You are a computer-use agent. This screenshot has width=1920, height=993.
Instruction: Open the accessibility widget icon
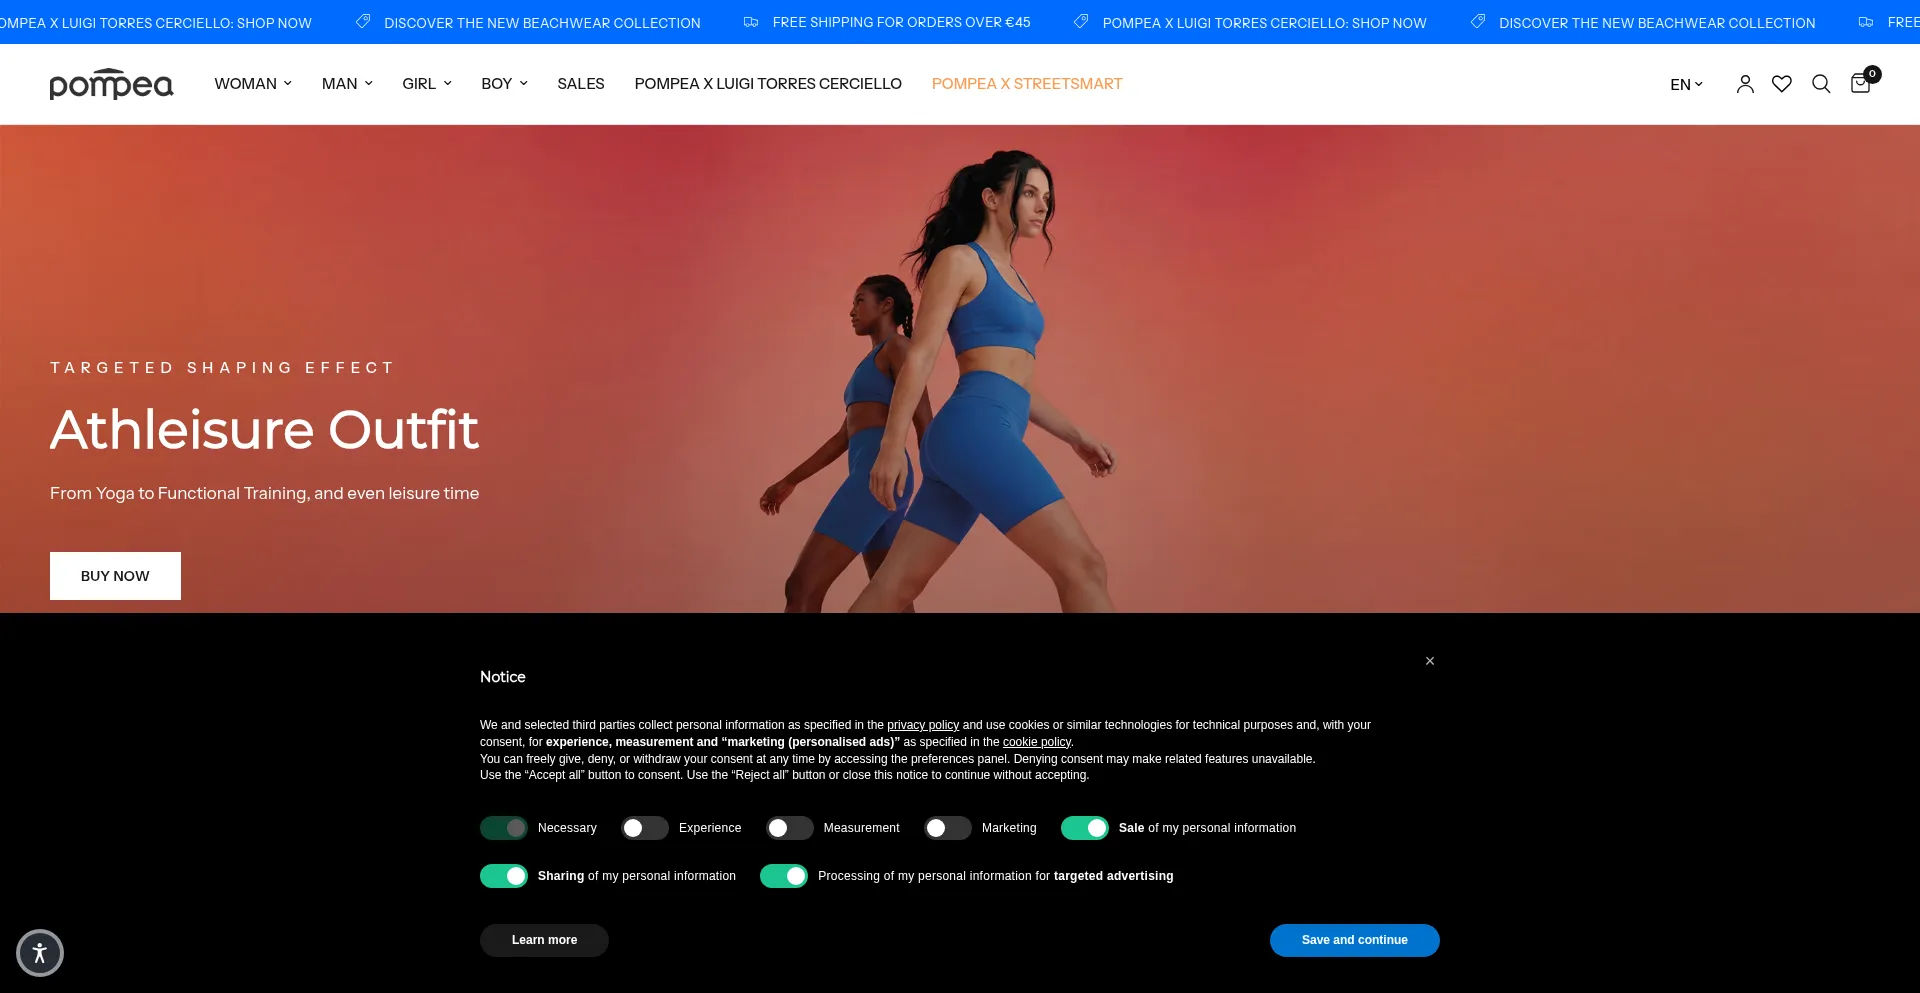[x=40, y=953]
